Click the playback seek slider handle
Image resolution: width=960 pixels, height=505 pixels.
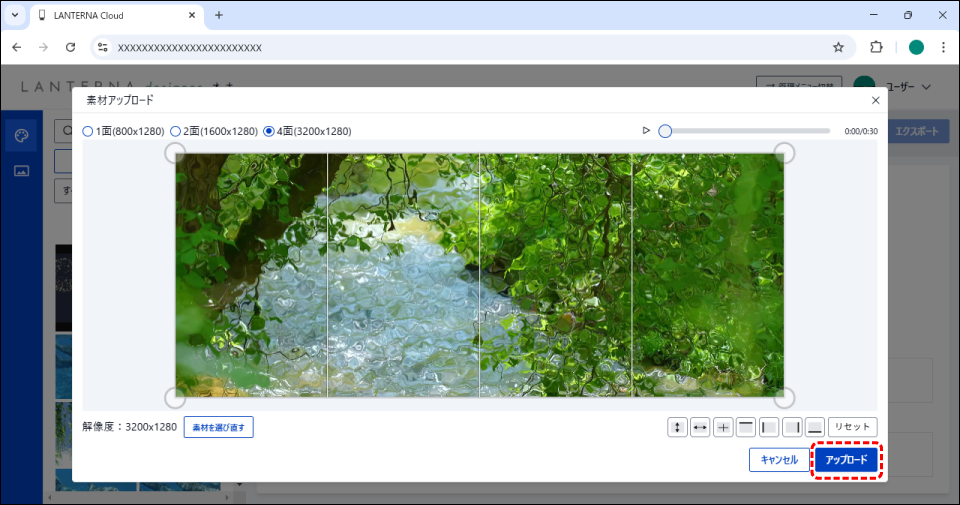point(665,131)
